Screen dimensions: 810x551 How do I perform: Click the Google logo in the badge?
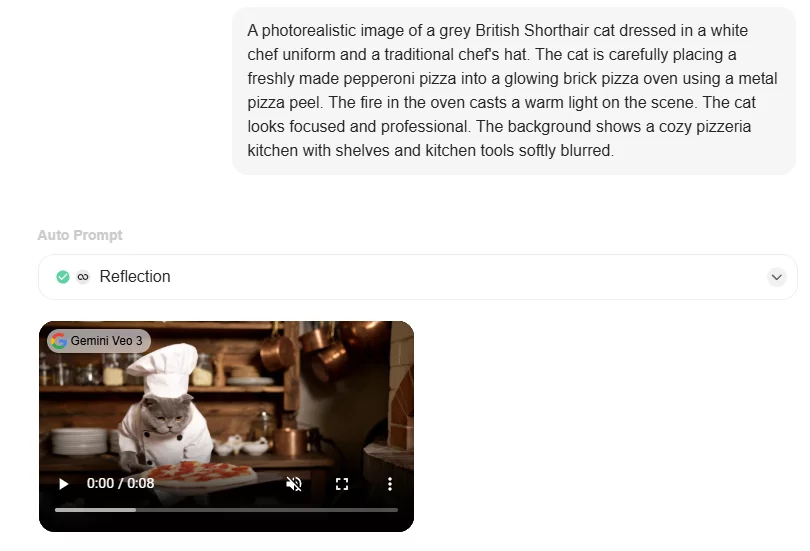[59, 341]
